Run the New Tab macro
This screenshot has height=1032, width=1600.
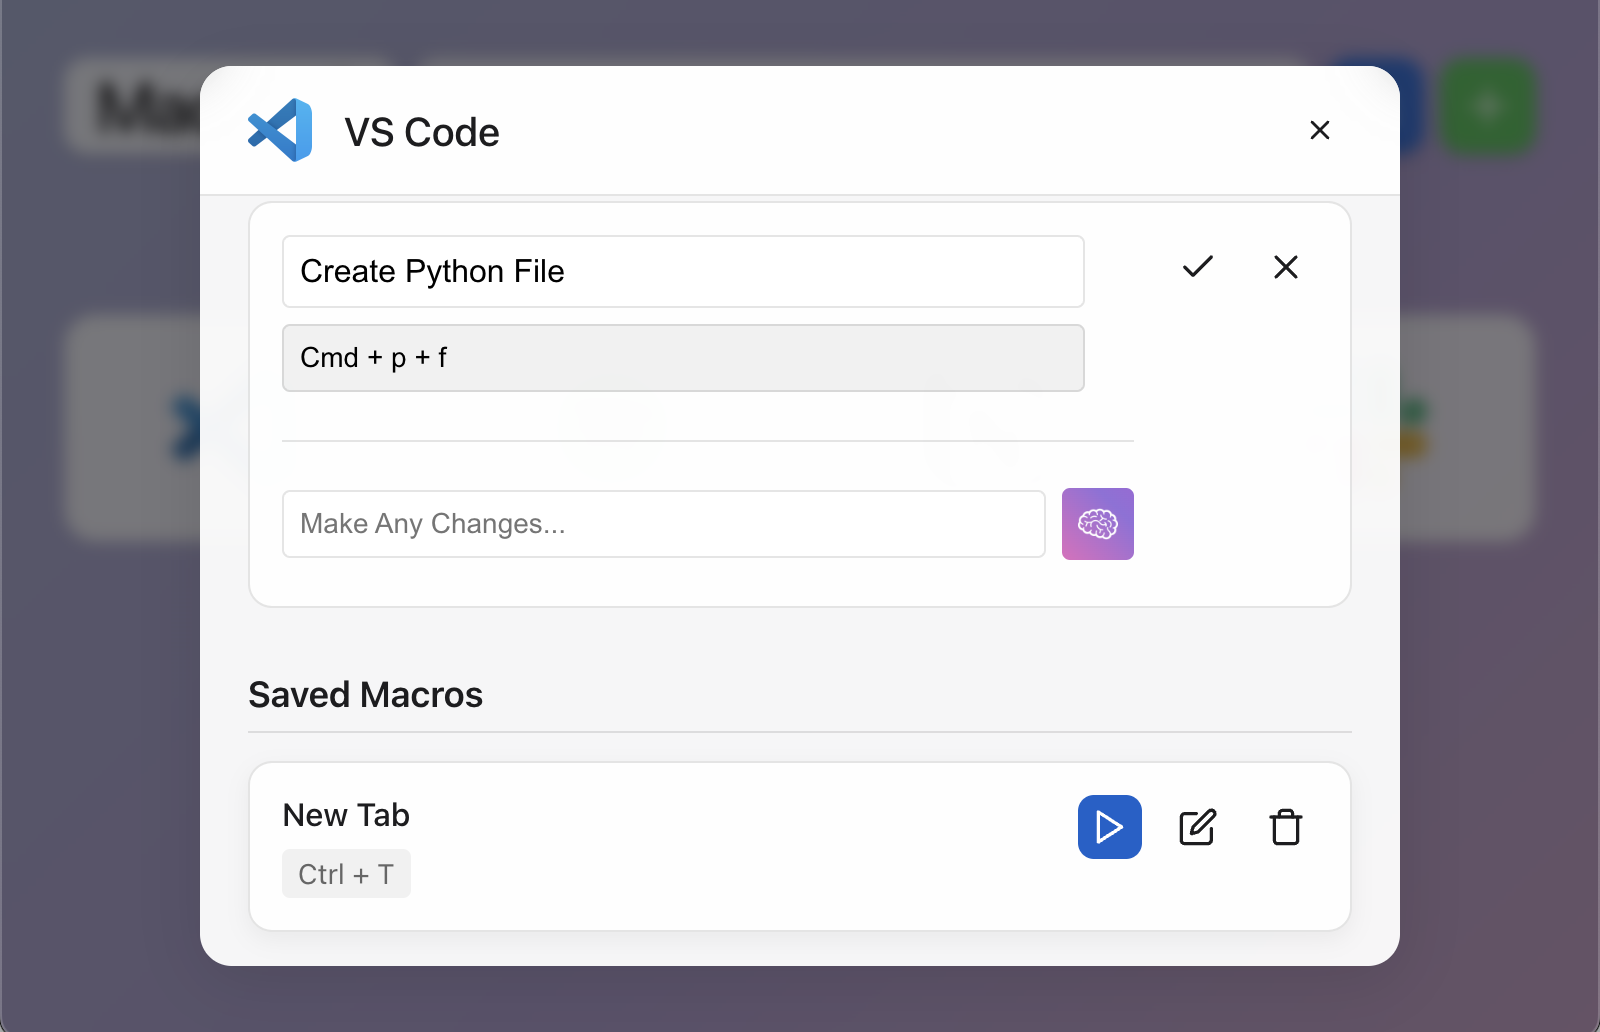[x=1109, y=827]
